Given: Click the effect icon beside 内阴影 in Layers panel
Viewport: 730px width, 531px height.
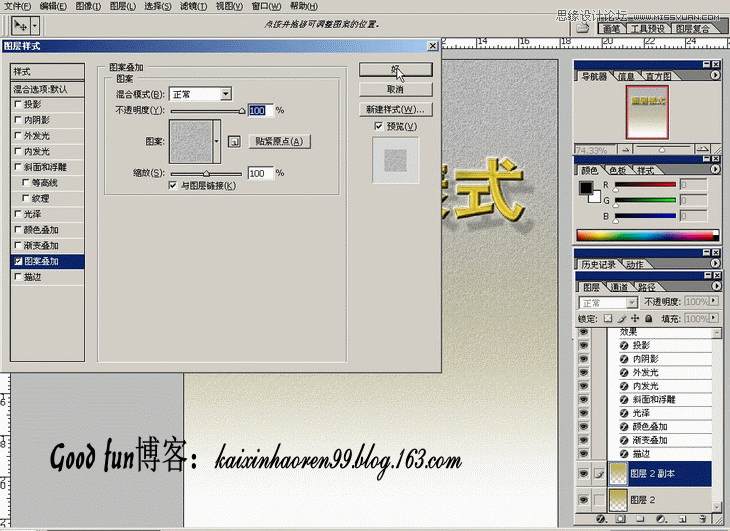Looking at the screenshot, I should pos(624,359).
